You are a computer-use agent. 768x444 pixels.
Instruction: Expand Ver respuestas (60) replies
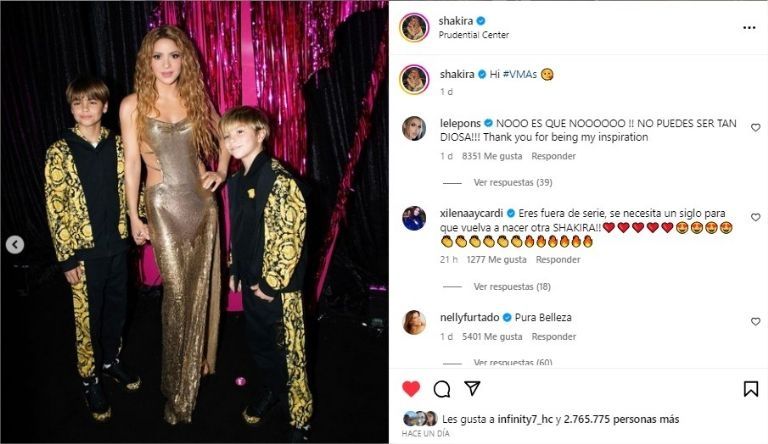pyautogui.click(x=512, y=363)
